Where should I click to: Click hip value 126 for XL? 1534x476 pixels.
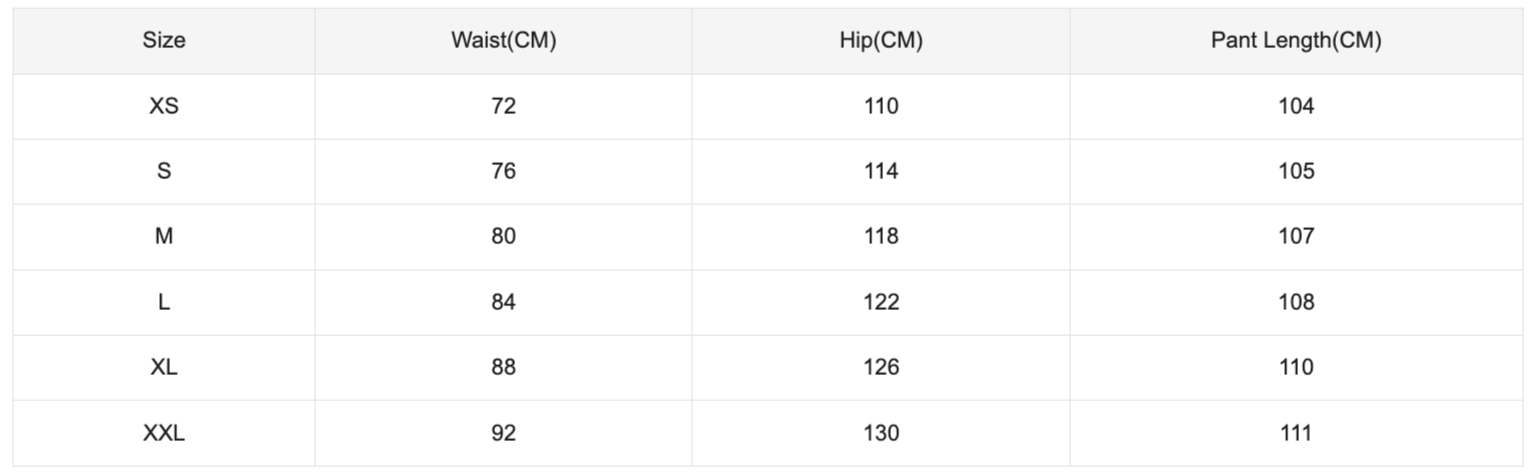[881, 367]
